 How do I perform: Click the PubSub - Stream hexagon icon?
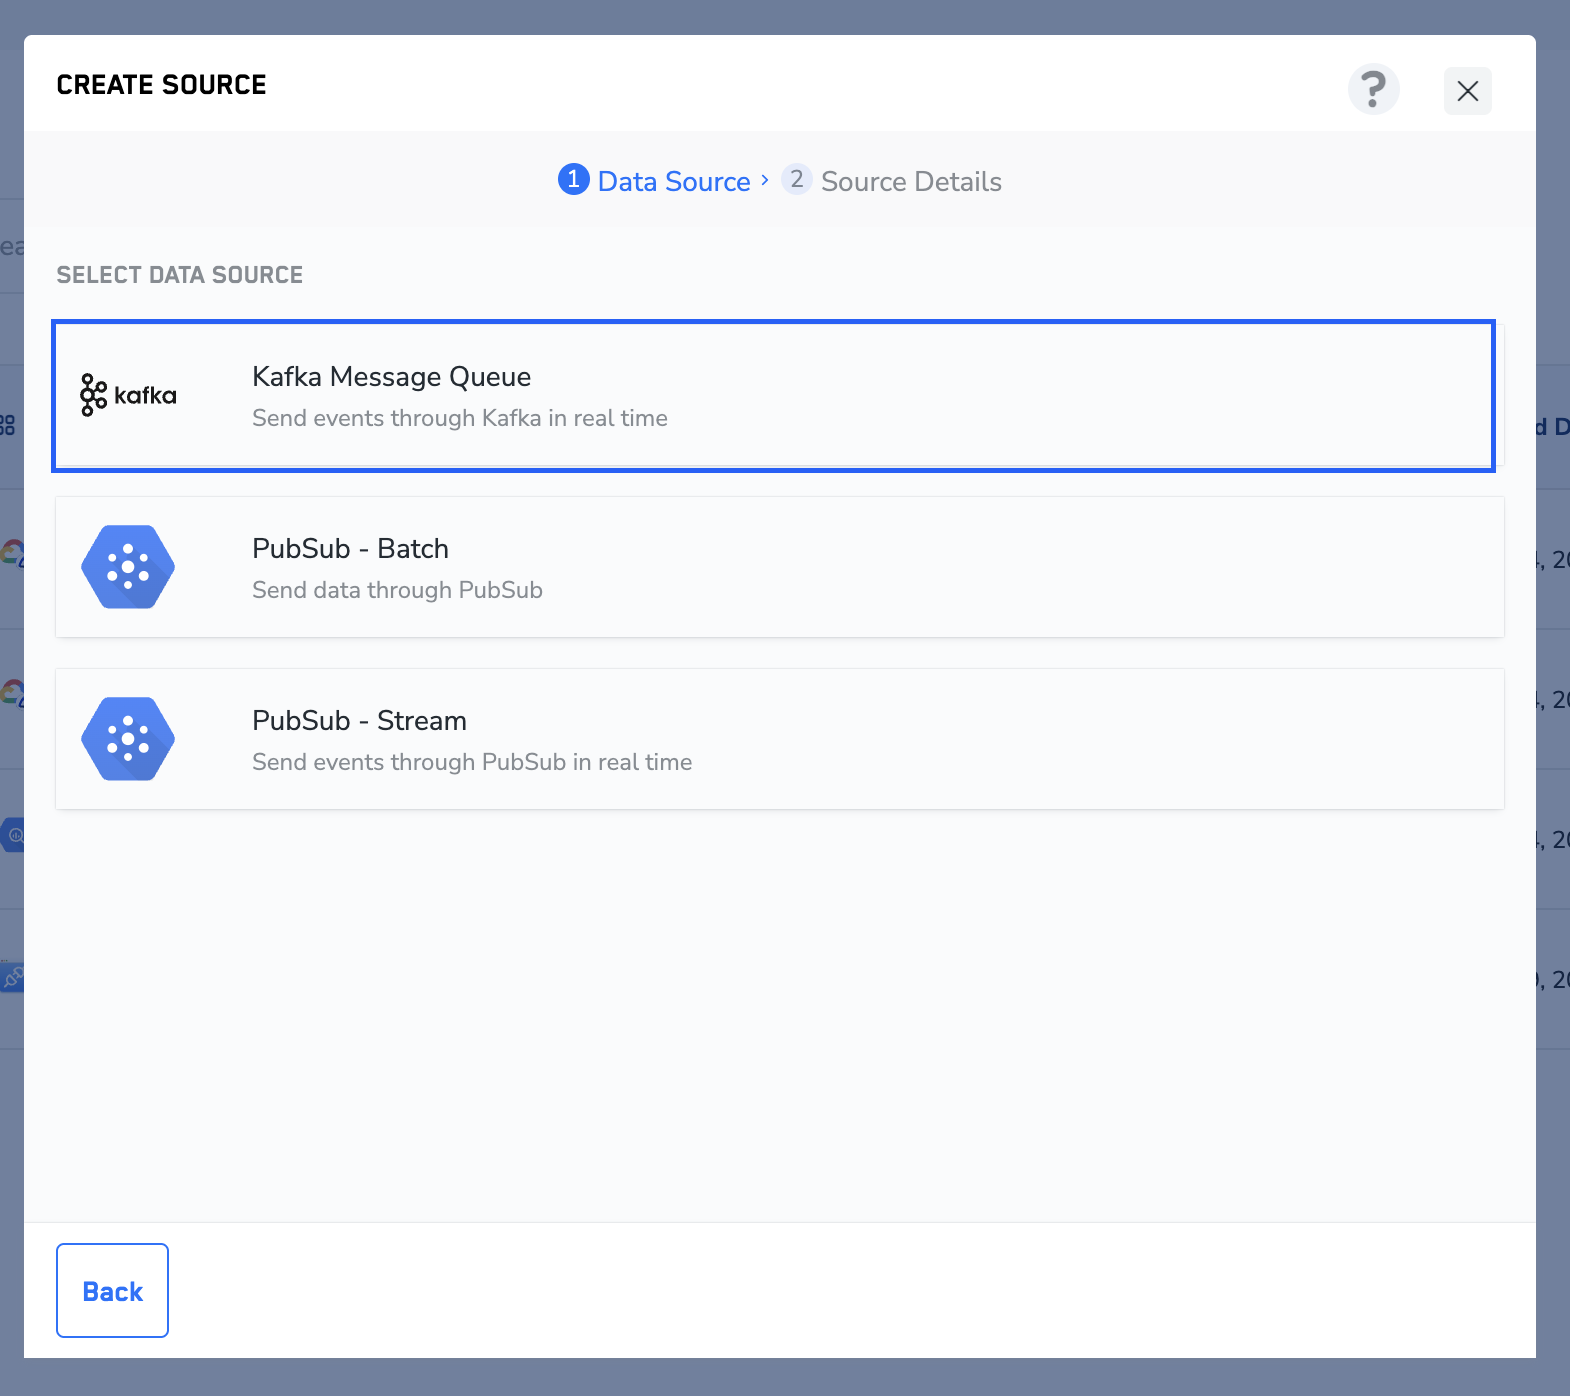coord(128,739)
